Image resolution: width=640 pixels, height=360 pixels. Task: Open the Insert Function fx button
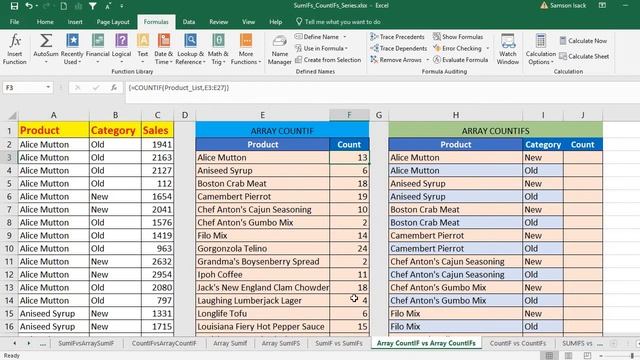15,49
